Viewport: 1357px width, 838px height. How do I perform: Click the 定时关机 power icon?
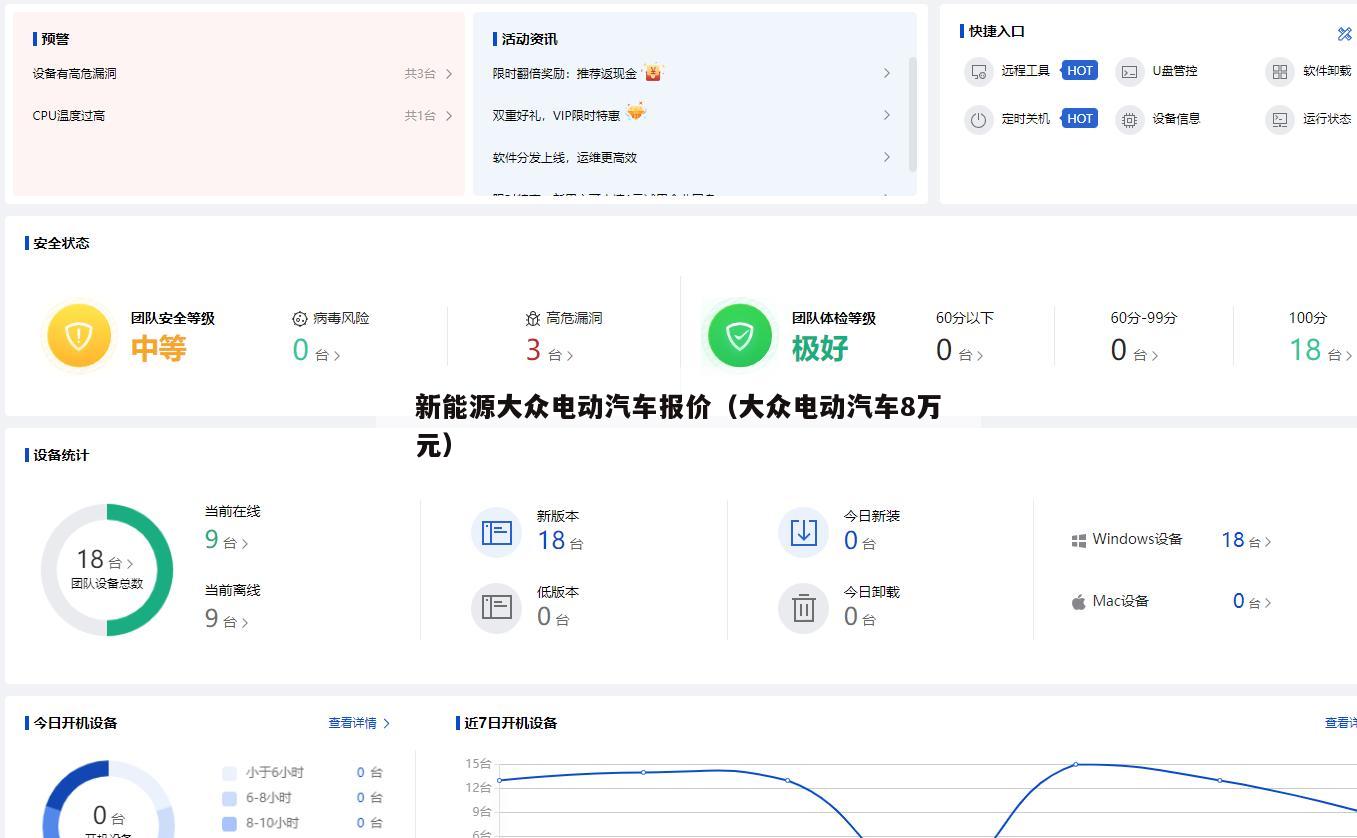978,119
